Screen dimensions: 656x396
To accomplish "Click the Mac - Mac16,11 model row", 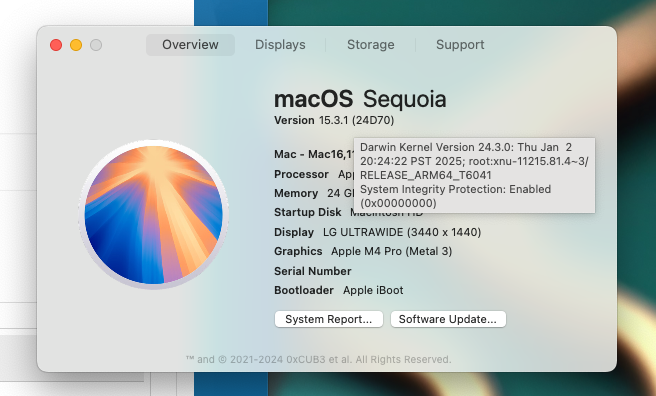I will pyautogui.click(x=314, y=154).
